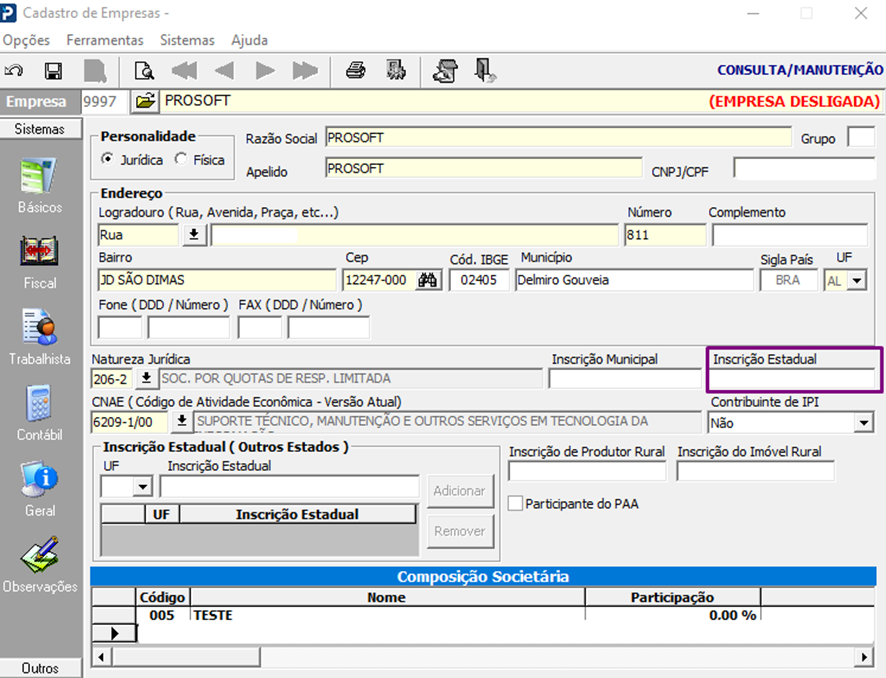
Task: Open the search record magnifier icon
Action: click(144, 71)
